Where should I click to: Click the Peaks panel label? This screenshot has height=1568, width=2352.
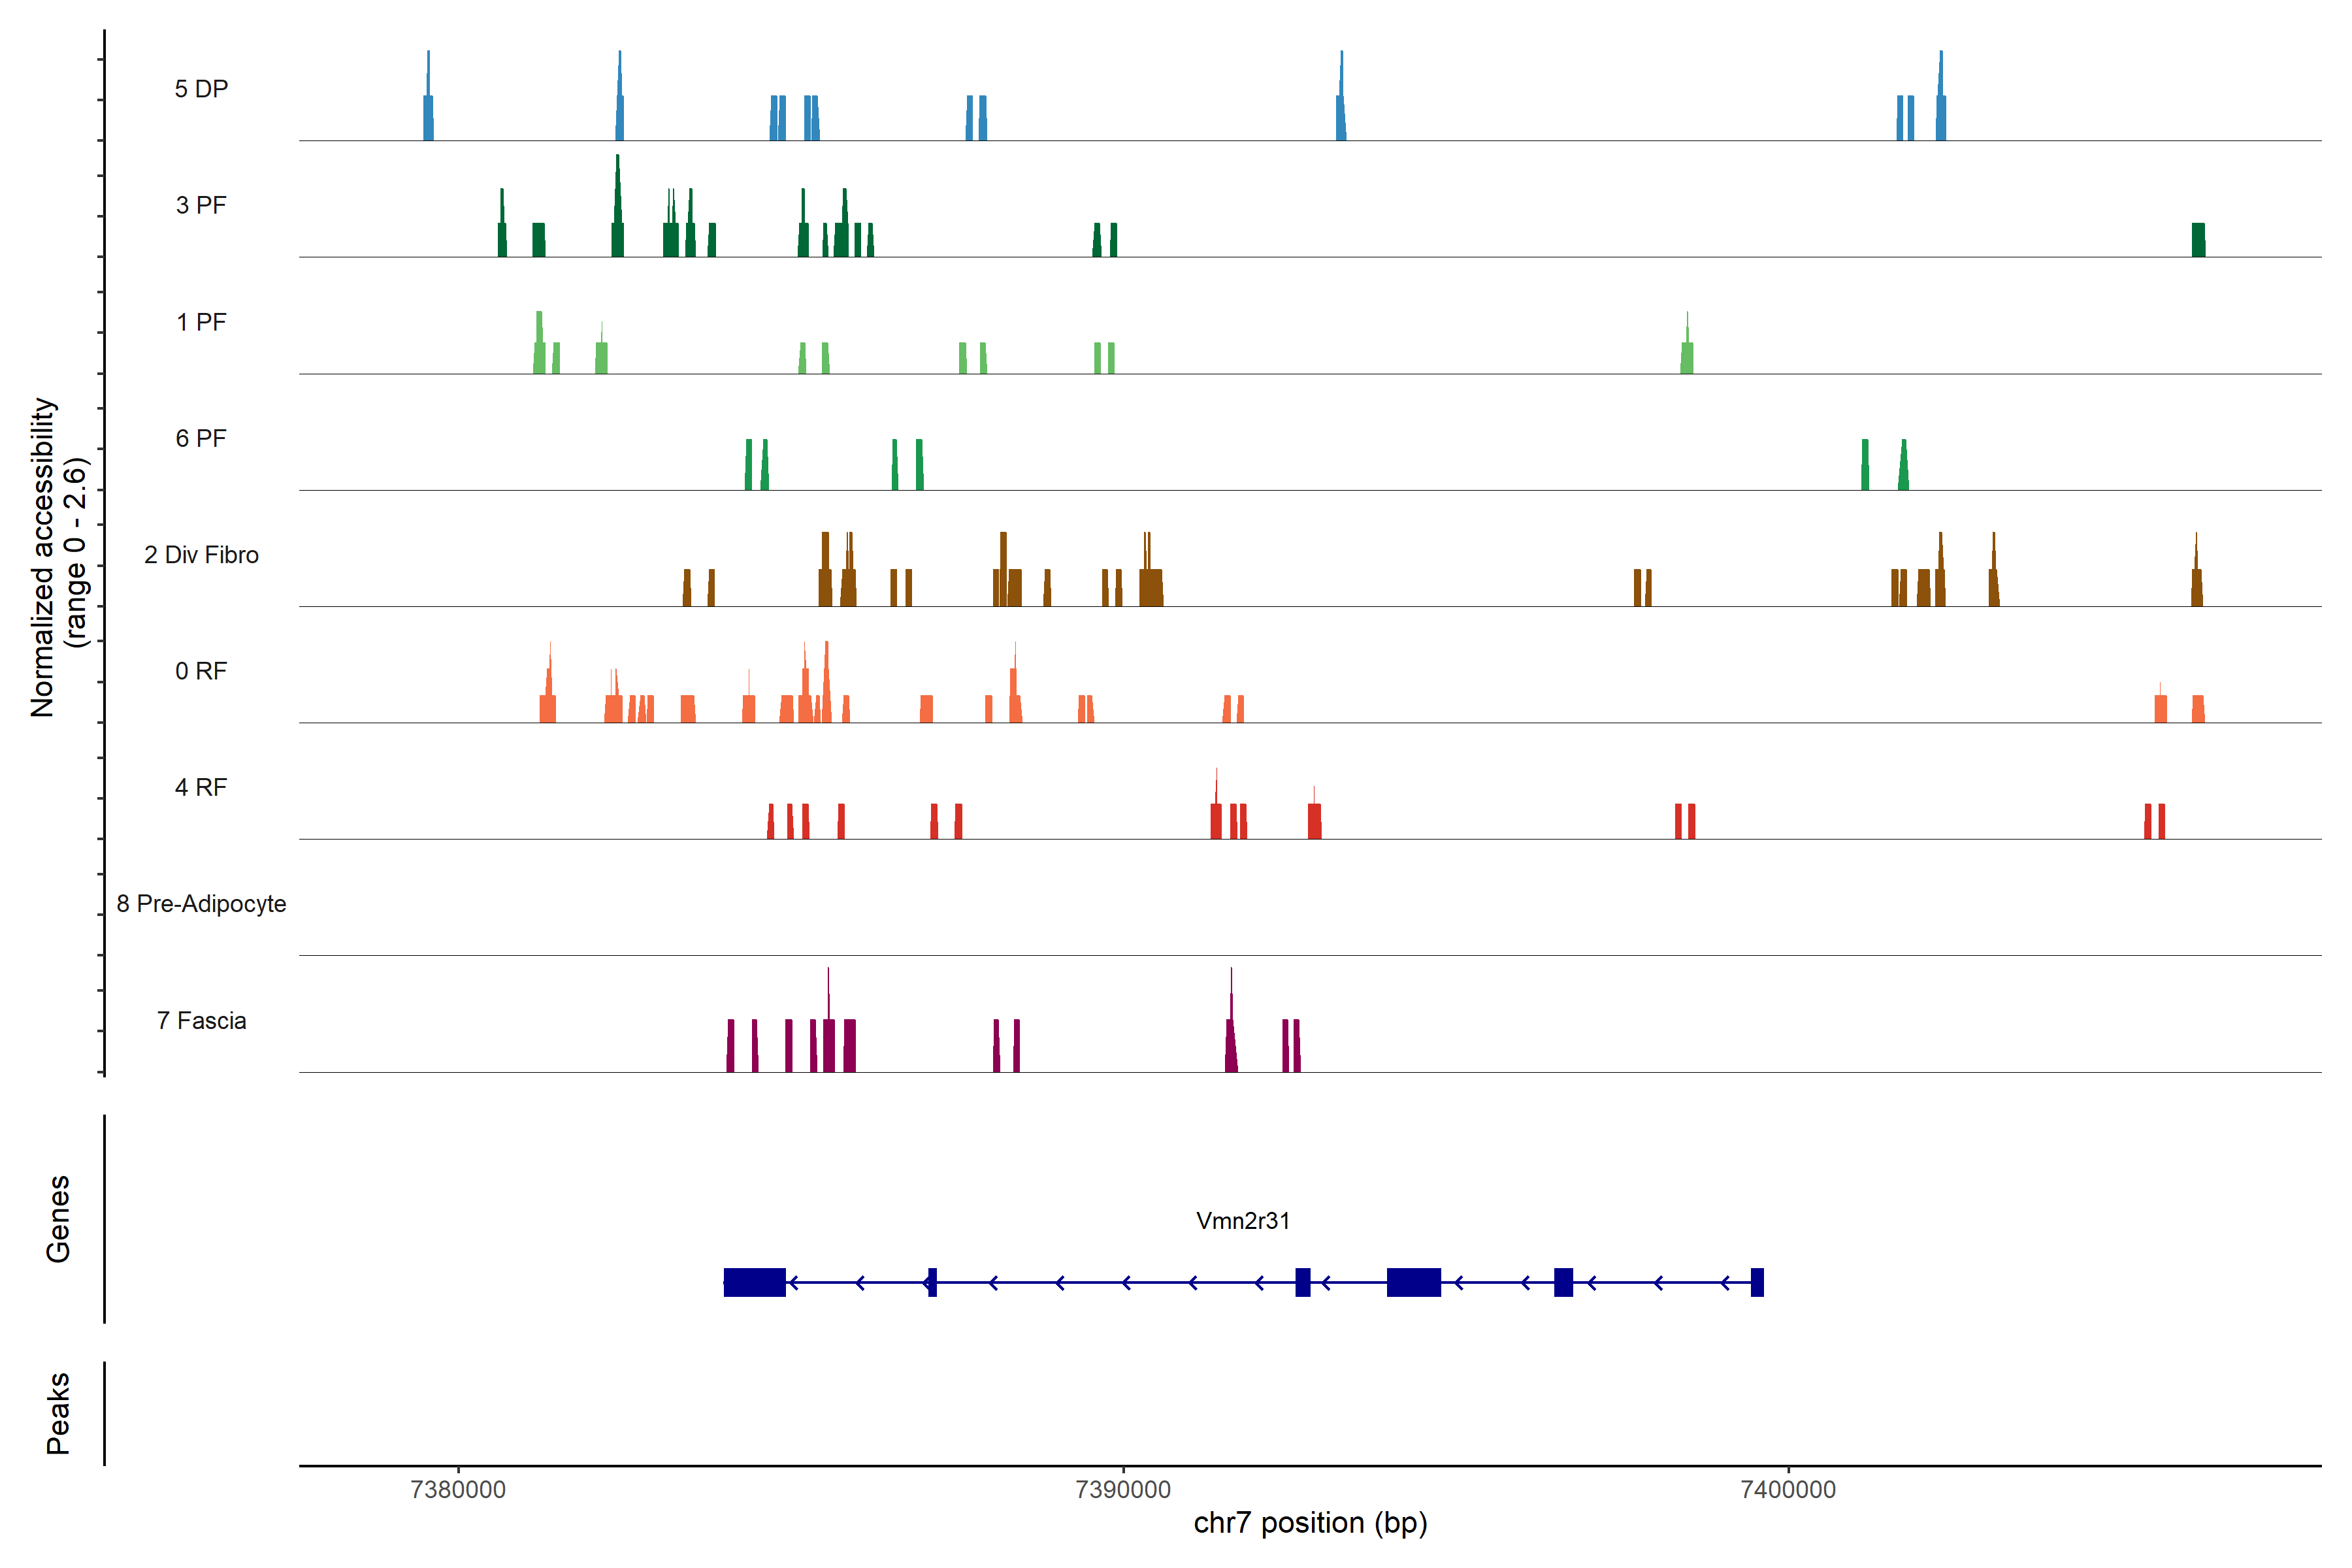tap(58, 1413)
